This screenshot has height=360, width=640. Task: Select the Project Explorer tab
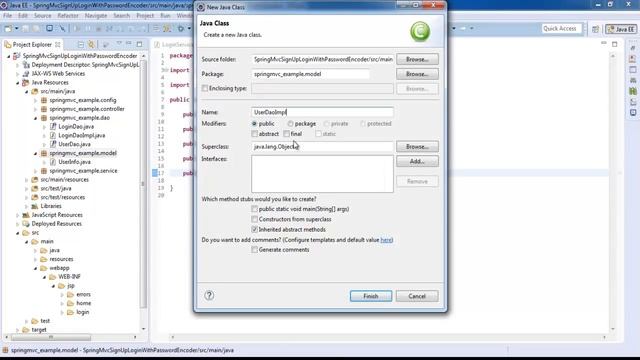point(32,44)
